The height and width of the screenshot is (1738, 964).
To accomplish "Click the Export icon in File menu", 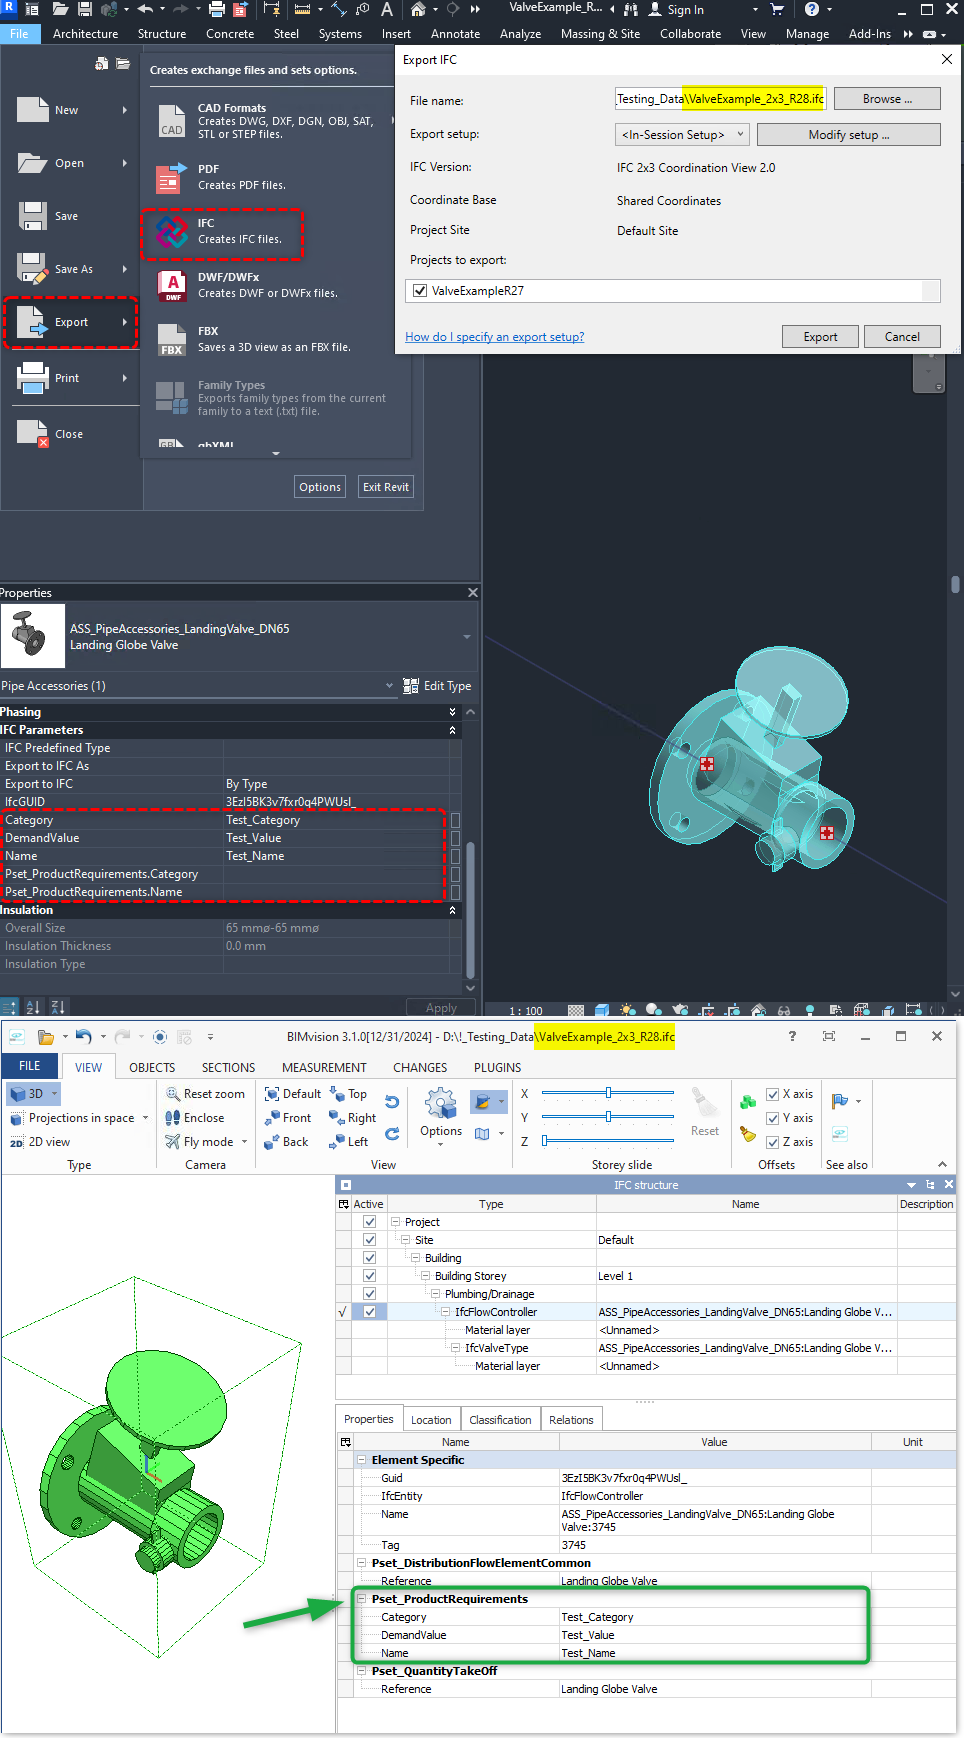I will click(x=32, y=322).
